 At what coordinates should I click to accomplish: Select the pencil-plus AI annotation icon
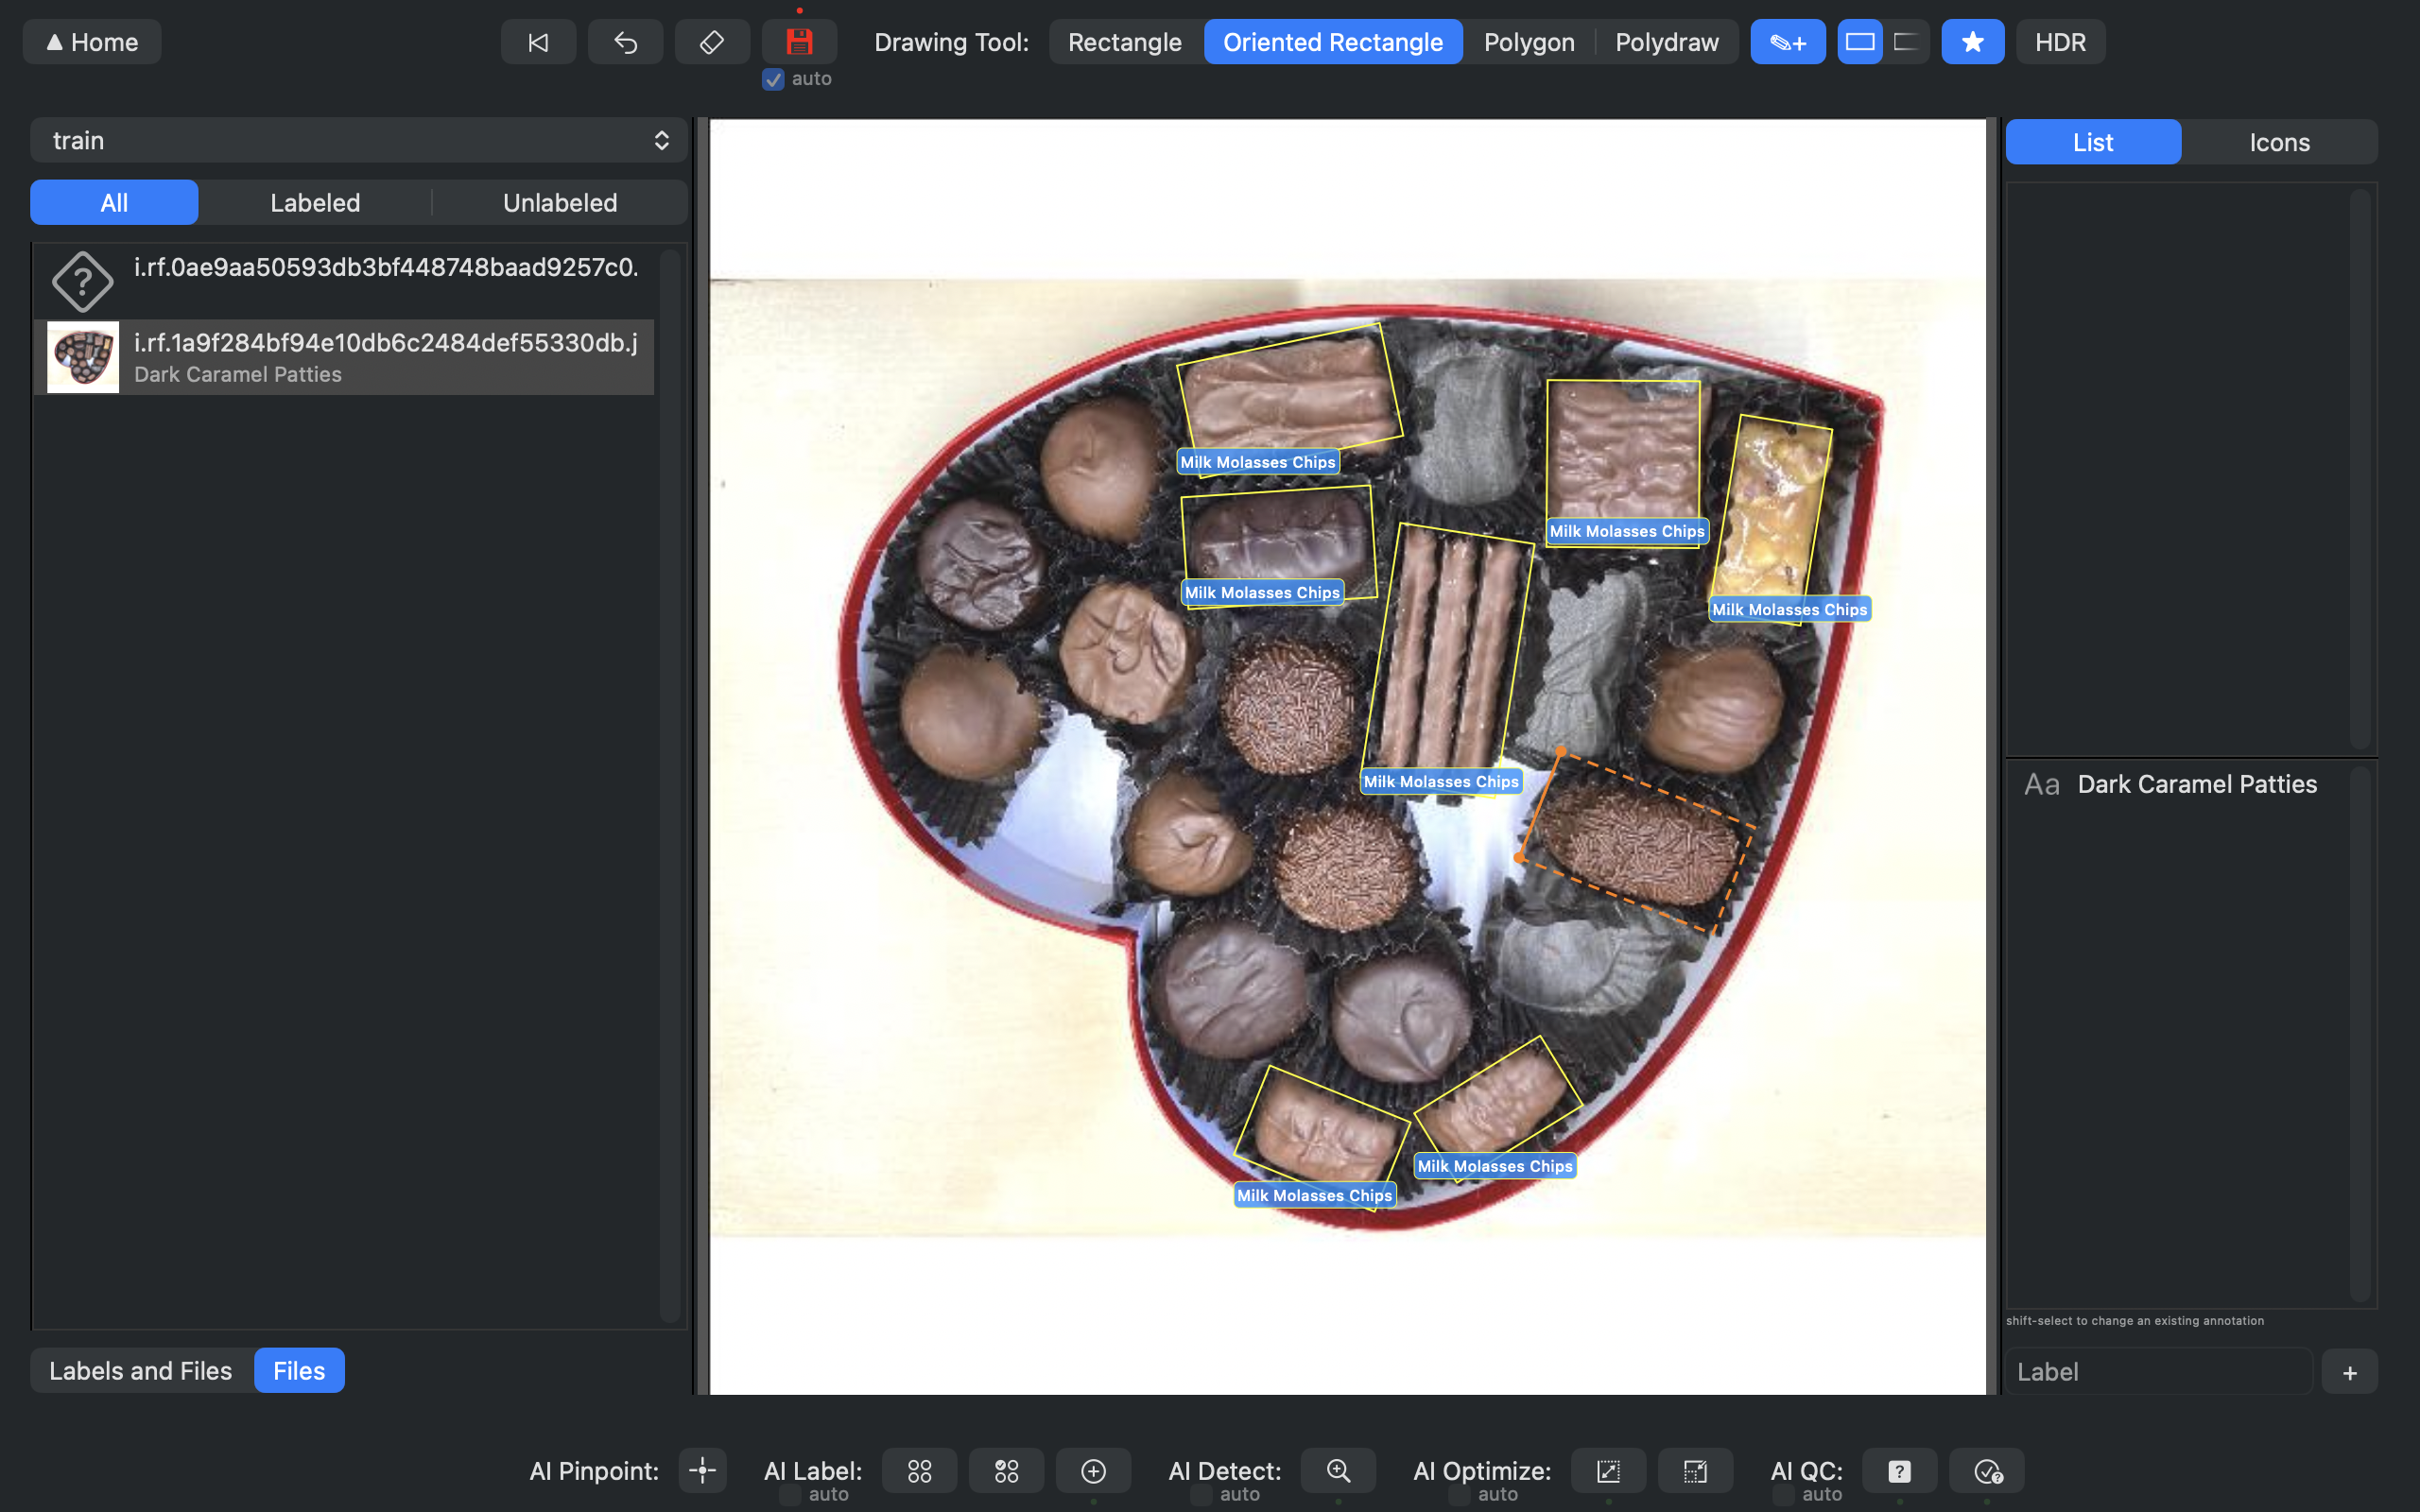(1787, 41)
